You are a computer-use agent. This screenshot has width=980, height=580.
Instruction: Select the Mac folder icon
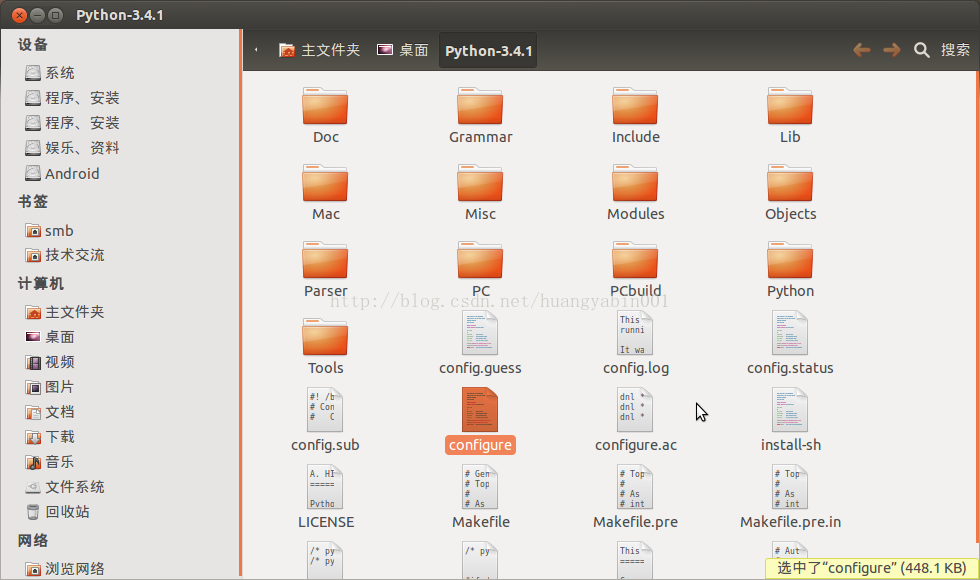[x=325, y=183]
